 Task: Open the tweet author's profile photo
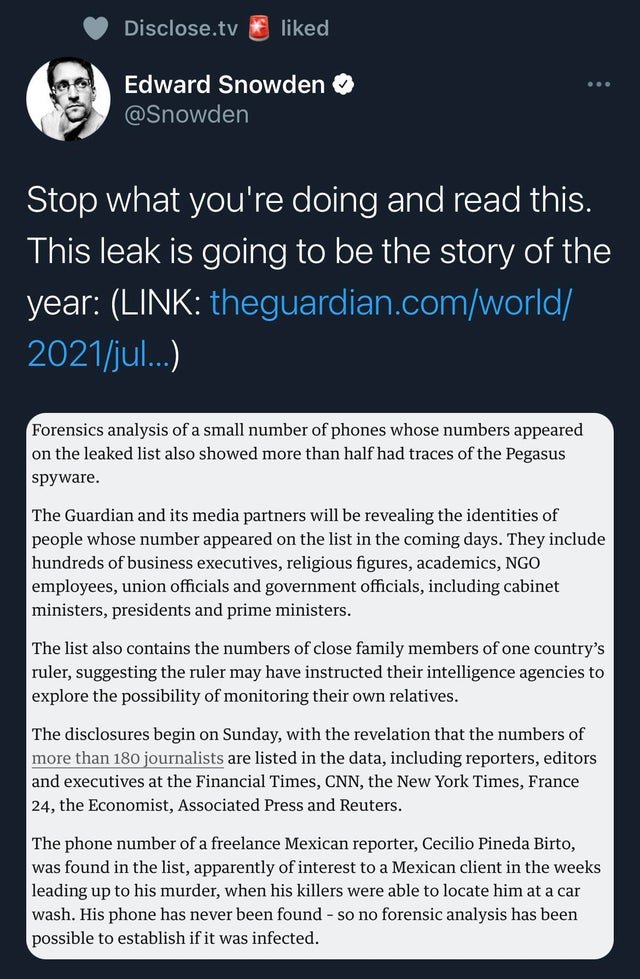pyautogui.click(x=67, y=99)
